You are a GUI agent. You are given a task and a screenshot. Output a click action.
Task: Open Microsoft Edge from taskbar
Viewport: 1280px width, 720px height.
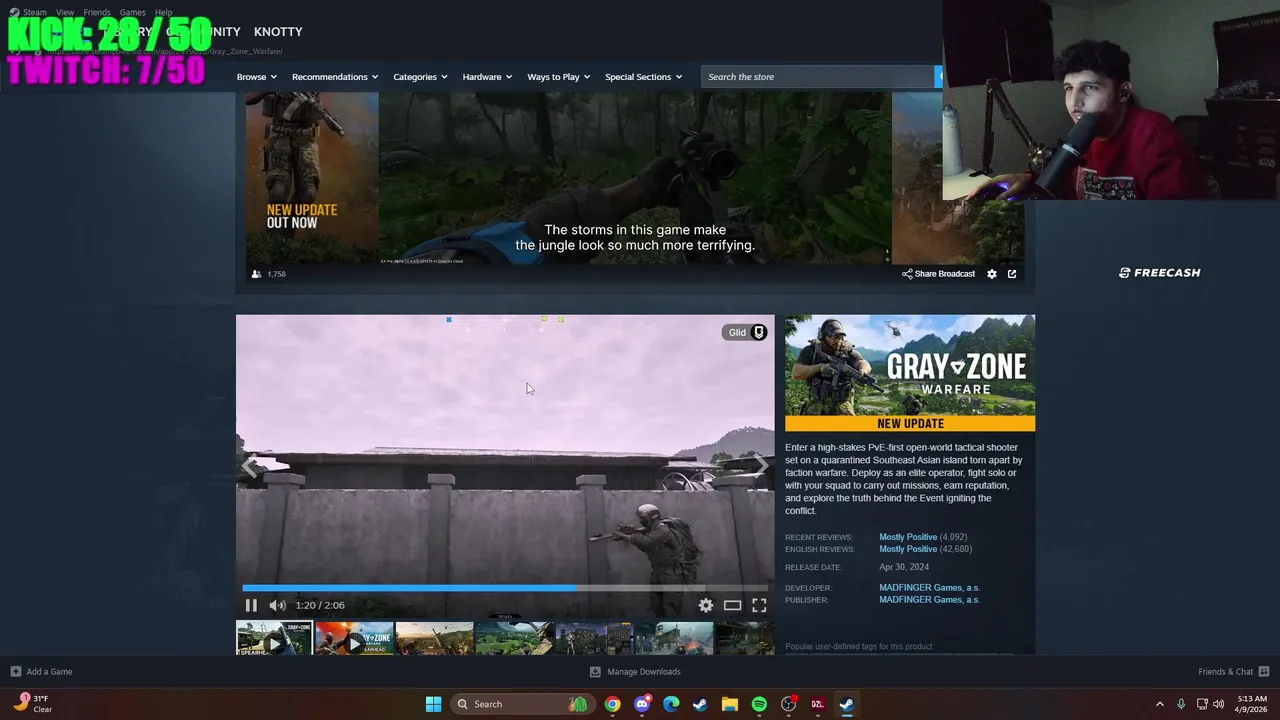coord(671,704)
